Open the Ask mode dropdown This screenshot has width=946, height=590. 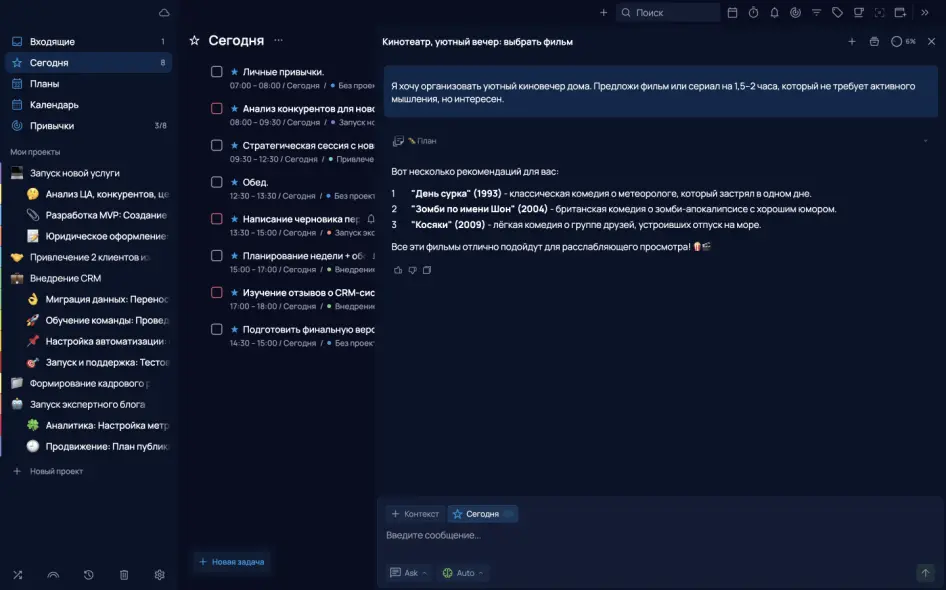click(x=410, y=573)
